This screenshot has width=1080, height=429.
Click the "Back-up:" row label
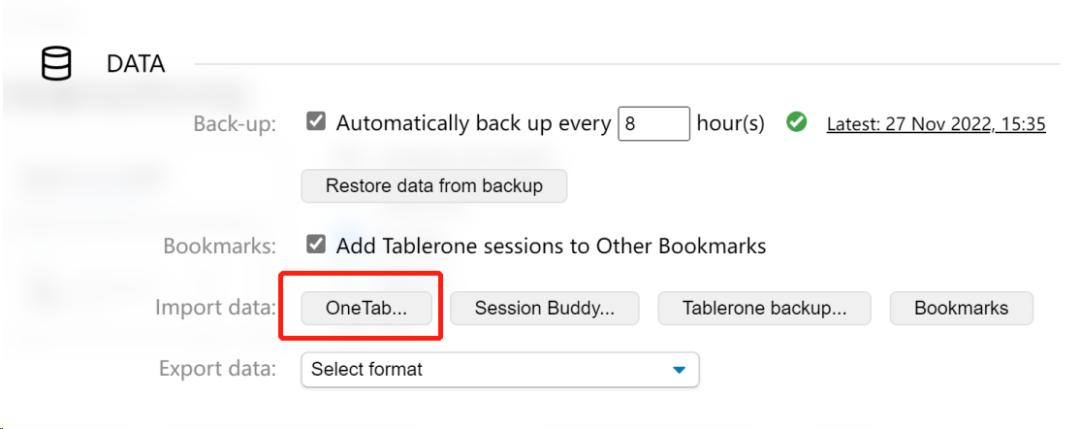click(234, 125)
